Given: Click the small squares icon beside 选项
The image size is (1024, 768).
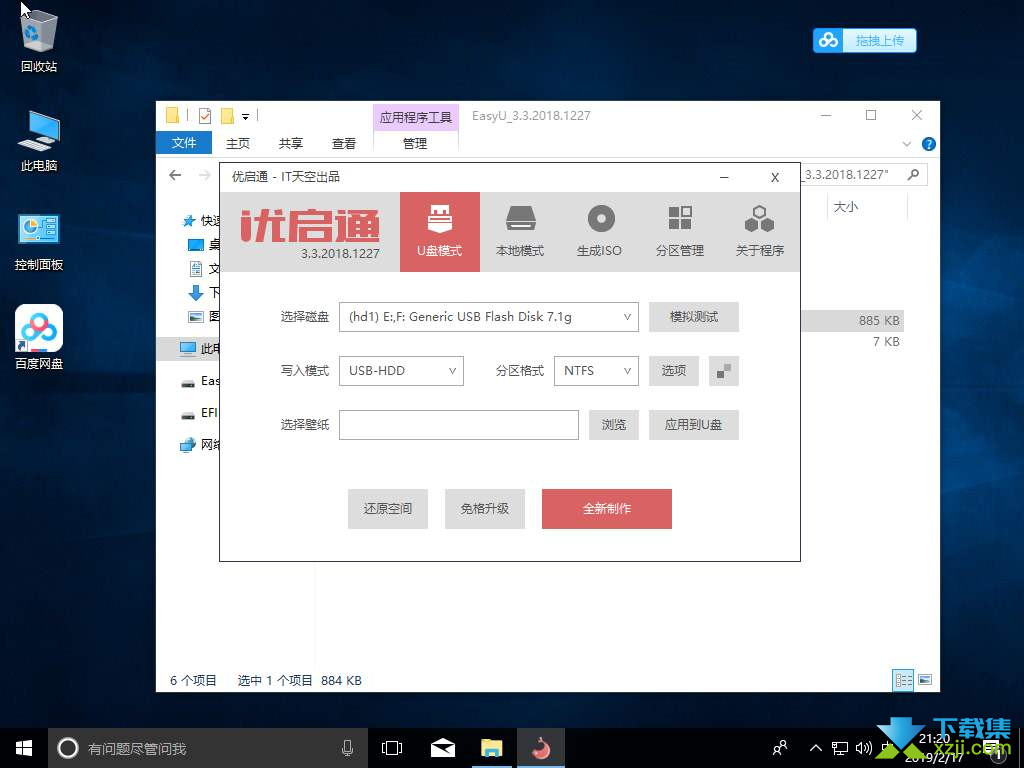Looking at the screenshot, I should [724, 371].
